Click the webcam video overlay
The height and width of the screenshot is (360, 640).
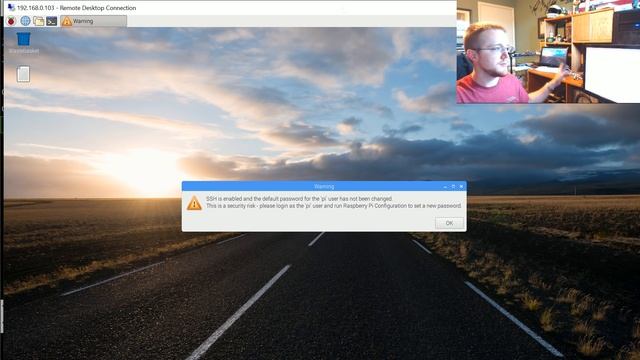pos(548,51)
